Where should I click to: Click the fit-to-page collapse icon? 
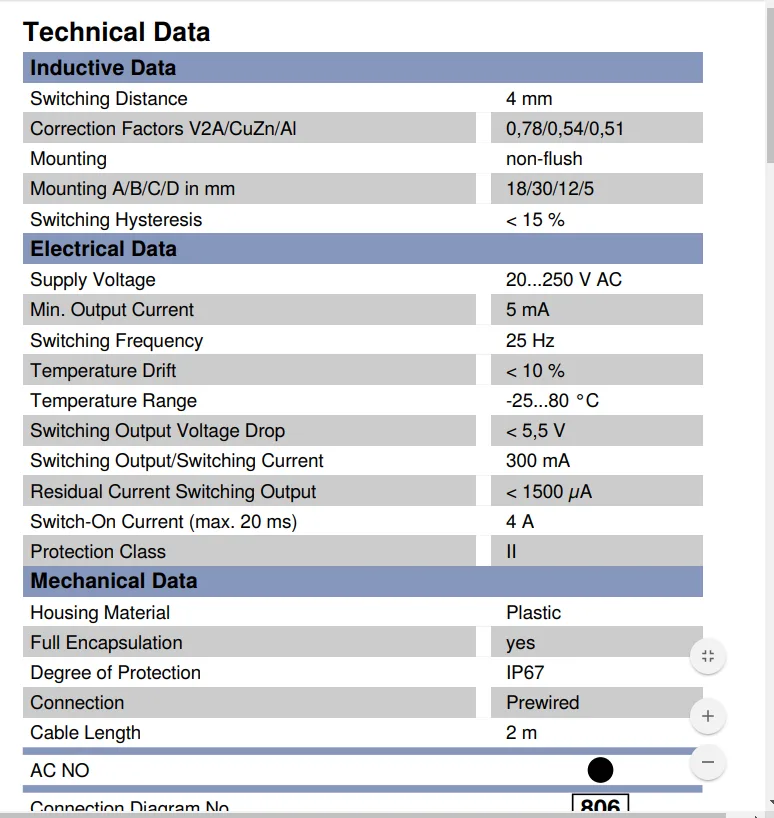(x=708, y=656)
